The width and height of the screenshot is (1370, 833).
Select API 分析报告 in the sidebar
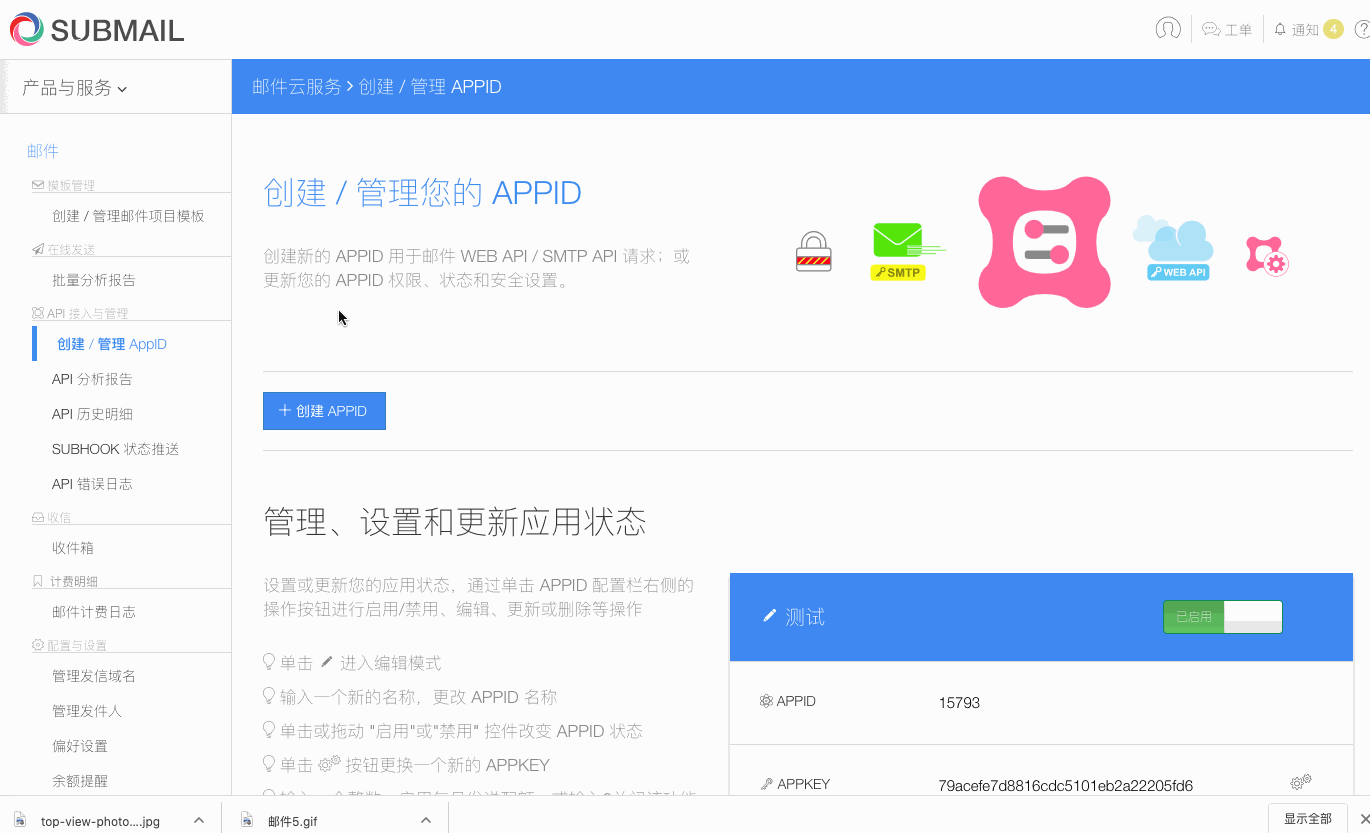coord(92,378)
